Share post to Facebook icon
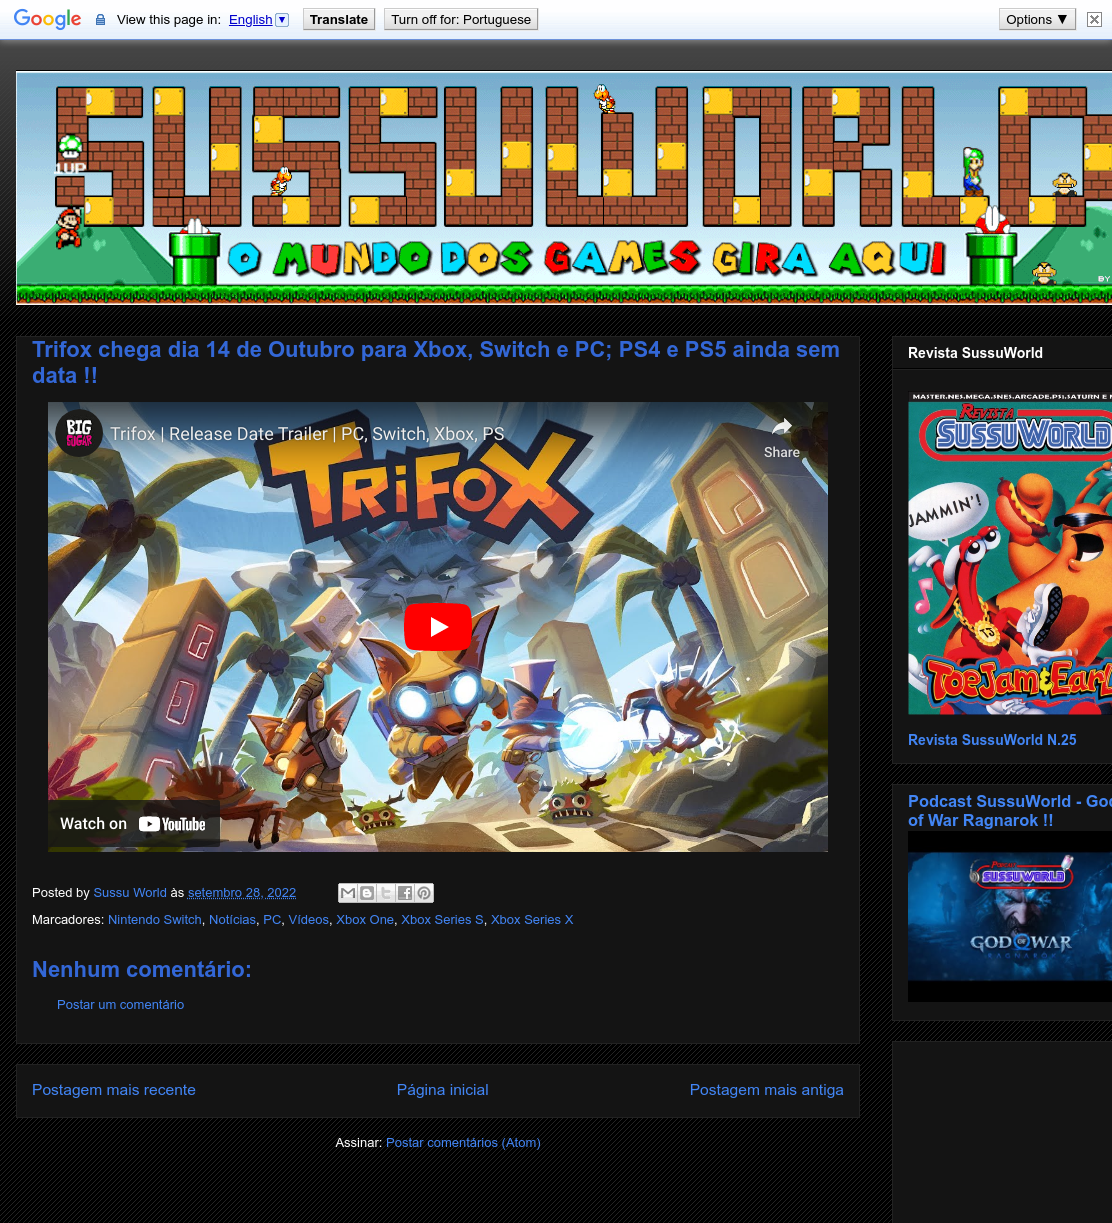1112x1223 pixels. click(x=405, y=893)
